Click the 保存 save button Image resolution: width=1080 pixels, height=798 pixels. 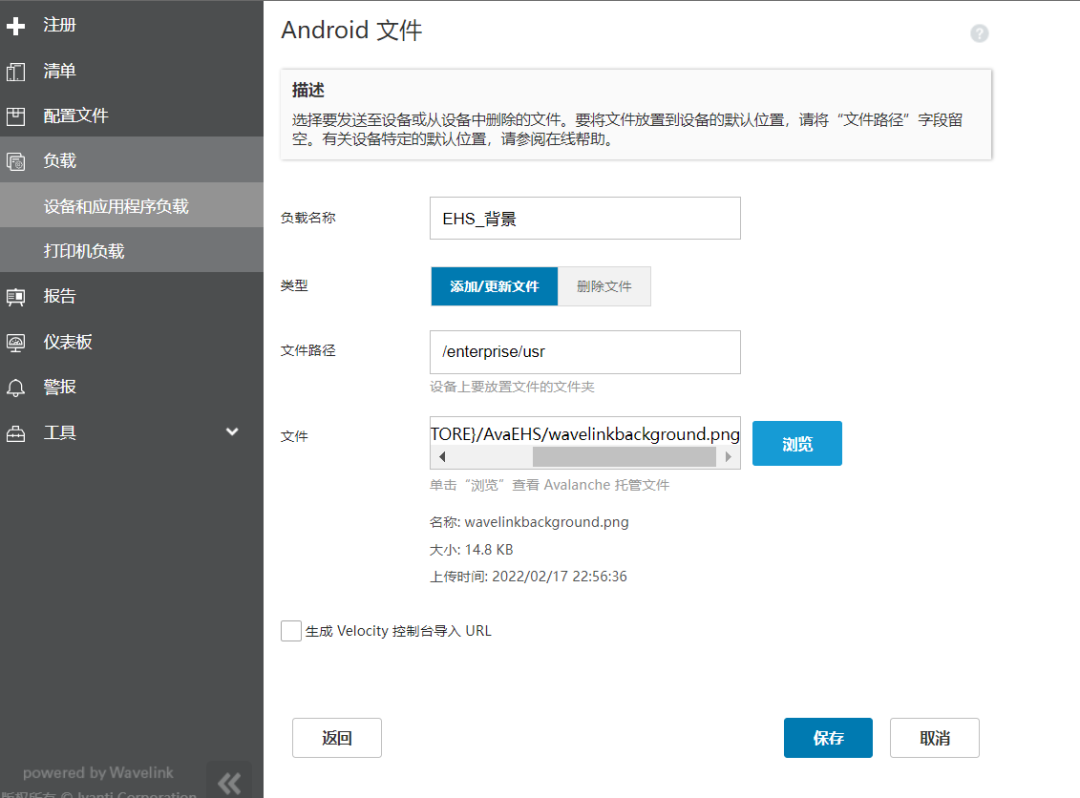pos(828,738)
